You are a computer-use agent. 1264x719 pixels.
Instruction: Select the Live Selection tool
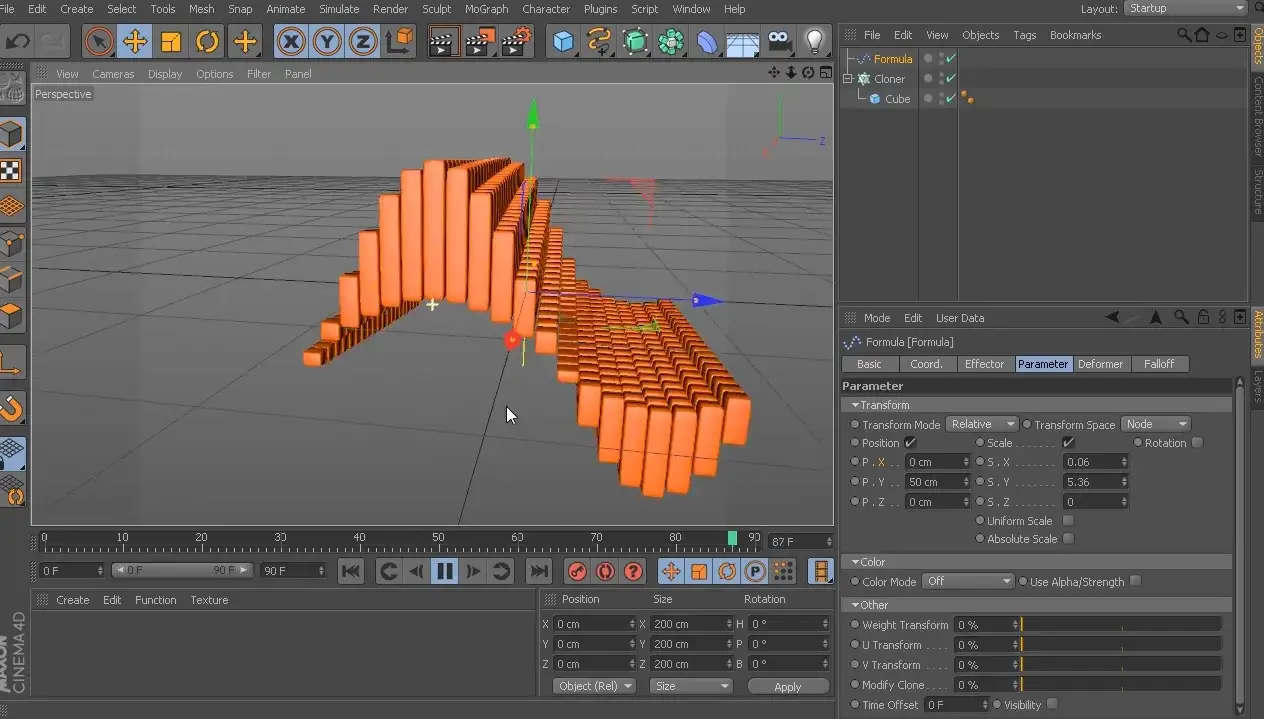(98, 41)
